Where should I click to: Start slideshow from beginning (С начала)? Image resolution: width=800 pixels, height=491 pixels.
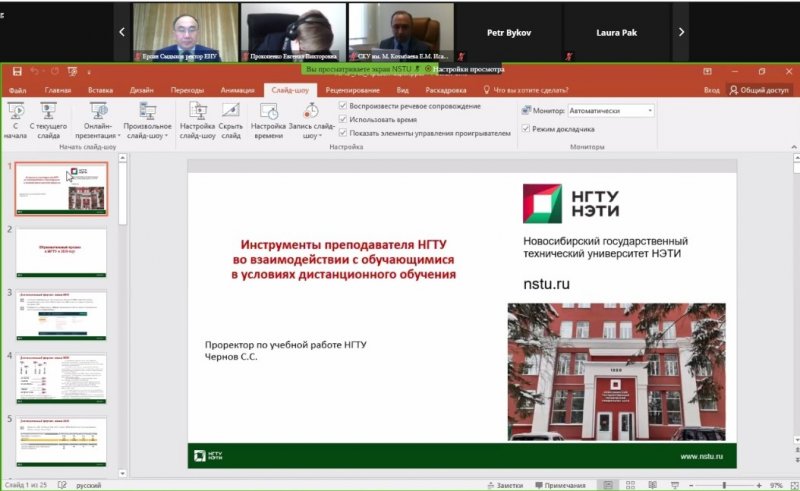coord(16,120)
